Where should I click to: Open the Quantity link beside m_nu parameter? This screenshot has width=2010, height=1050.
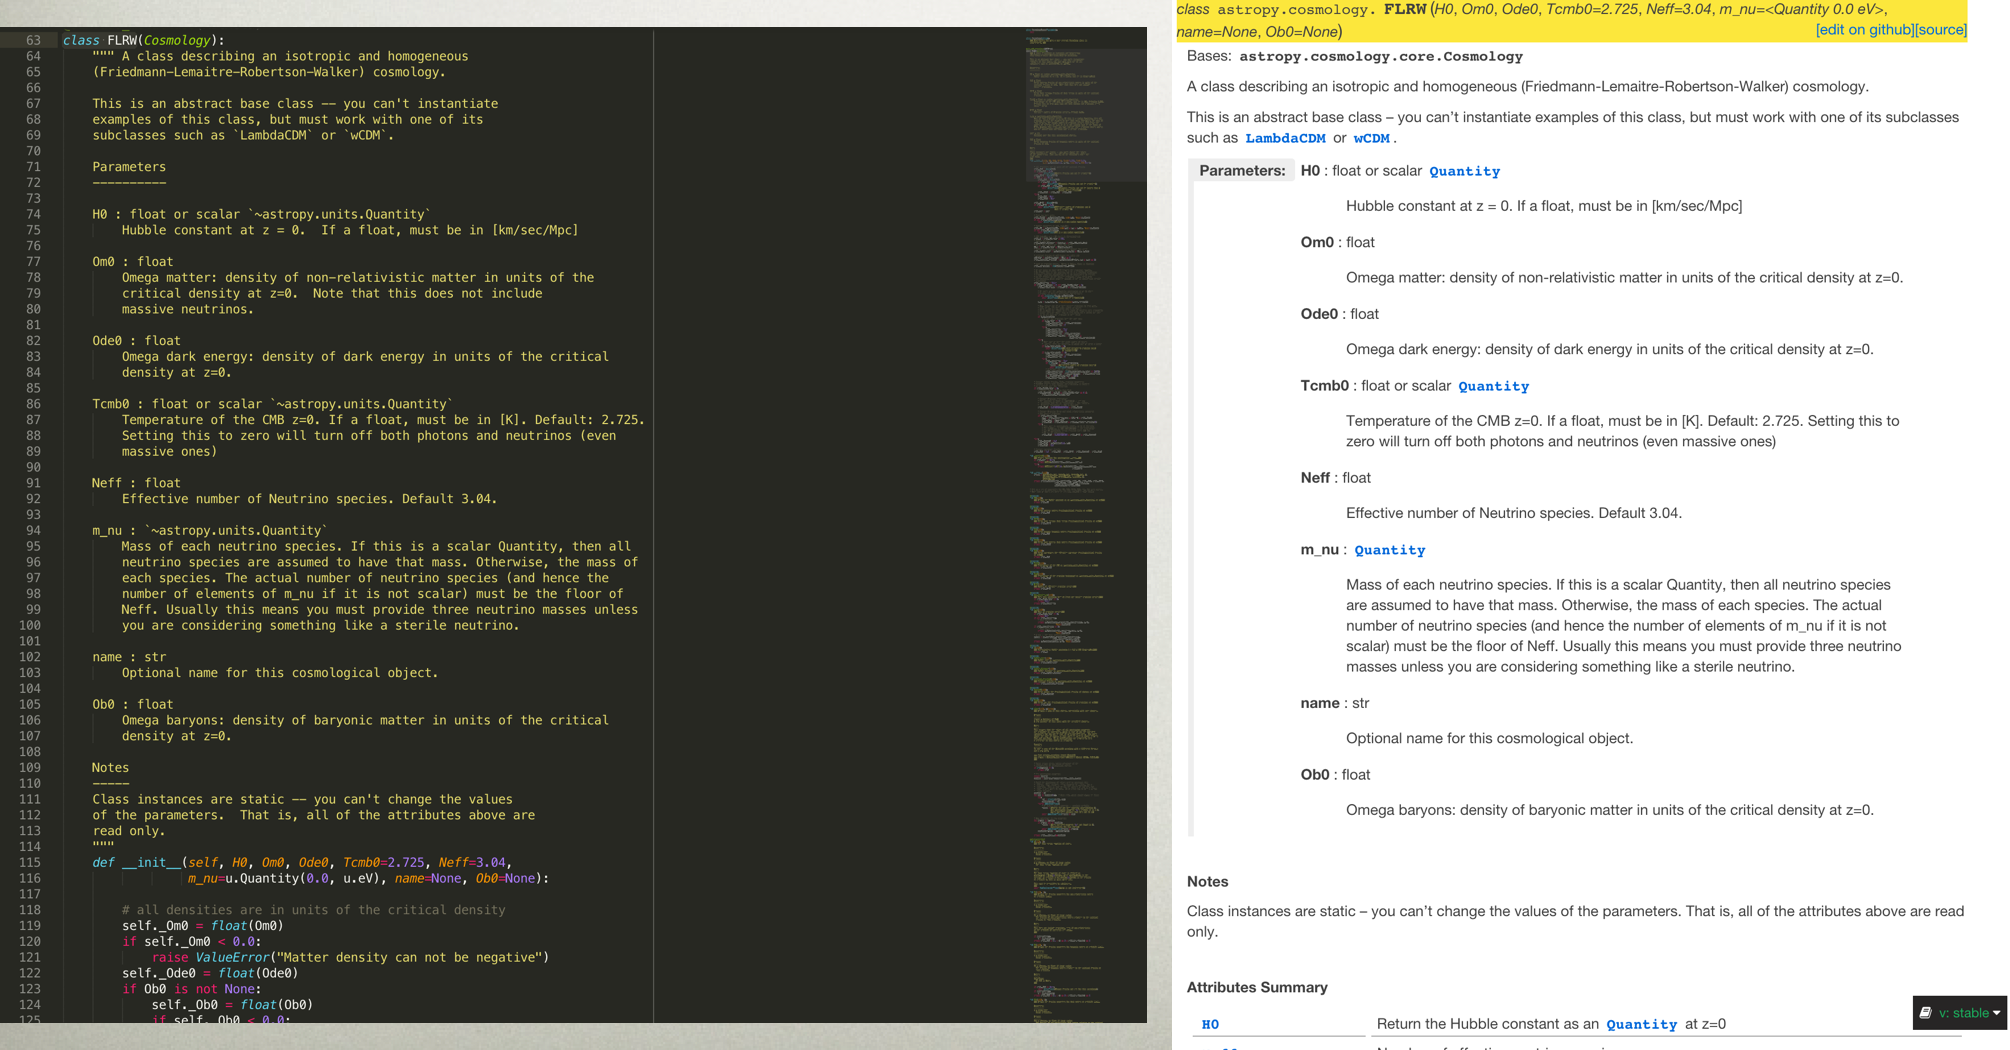point(1389,550)
